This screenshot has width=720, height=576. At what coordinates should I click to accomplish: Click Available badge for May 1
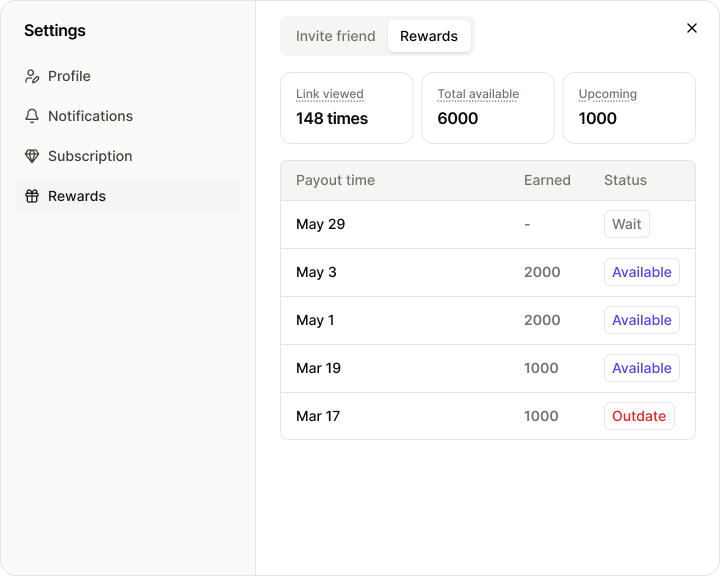coord(641,320)
